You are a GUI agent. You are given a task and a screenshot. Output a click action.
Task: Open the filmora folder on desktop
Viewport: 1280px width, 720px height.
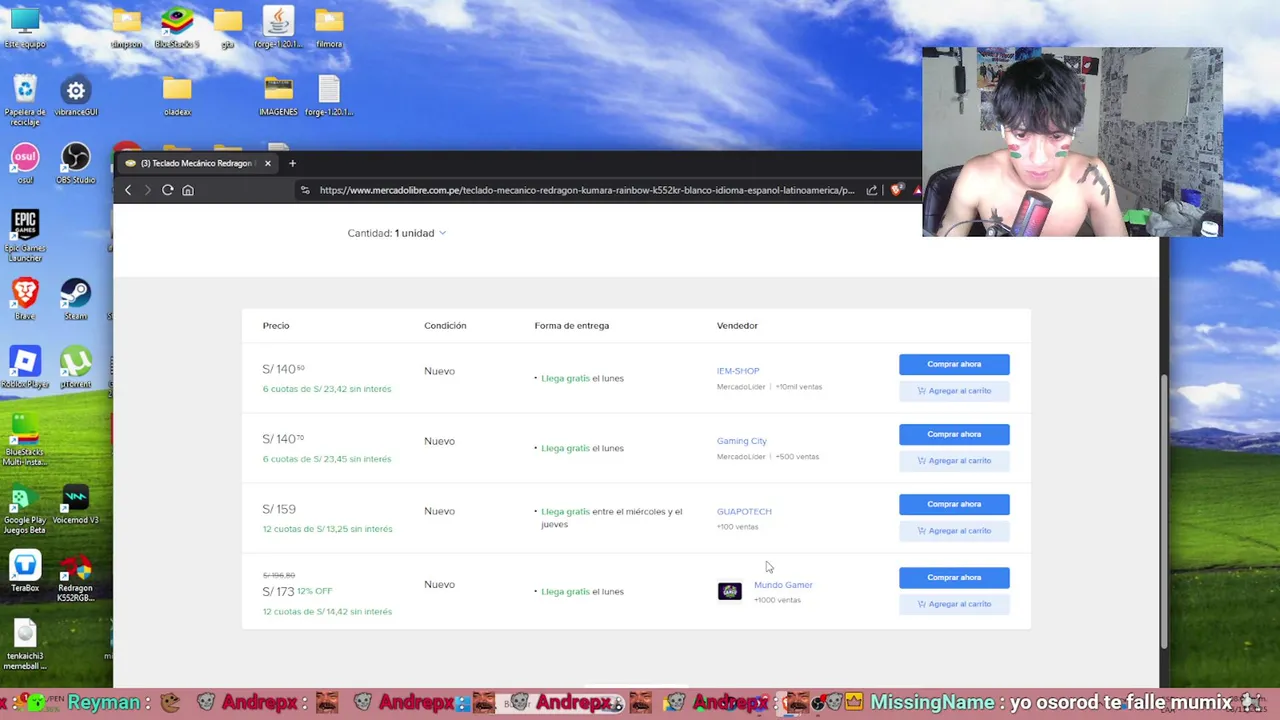tap(329, 26)
